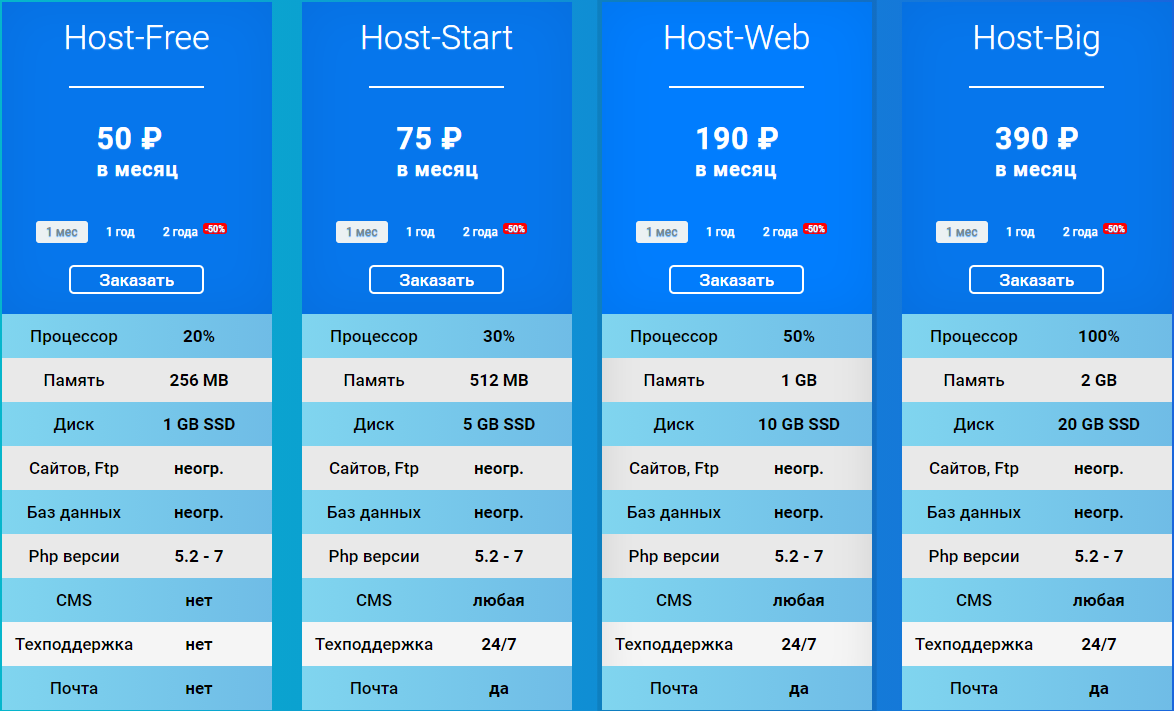This screenshot has height=711, width=1174.
Task: Select 1 год billing period for Host-Start
Action: click(x=420, y=231)
